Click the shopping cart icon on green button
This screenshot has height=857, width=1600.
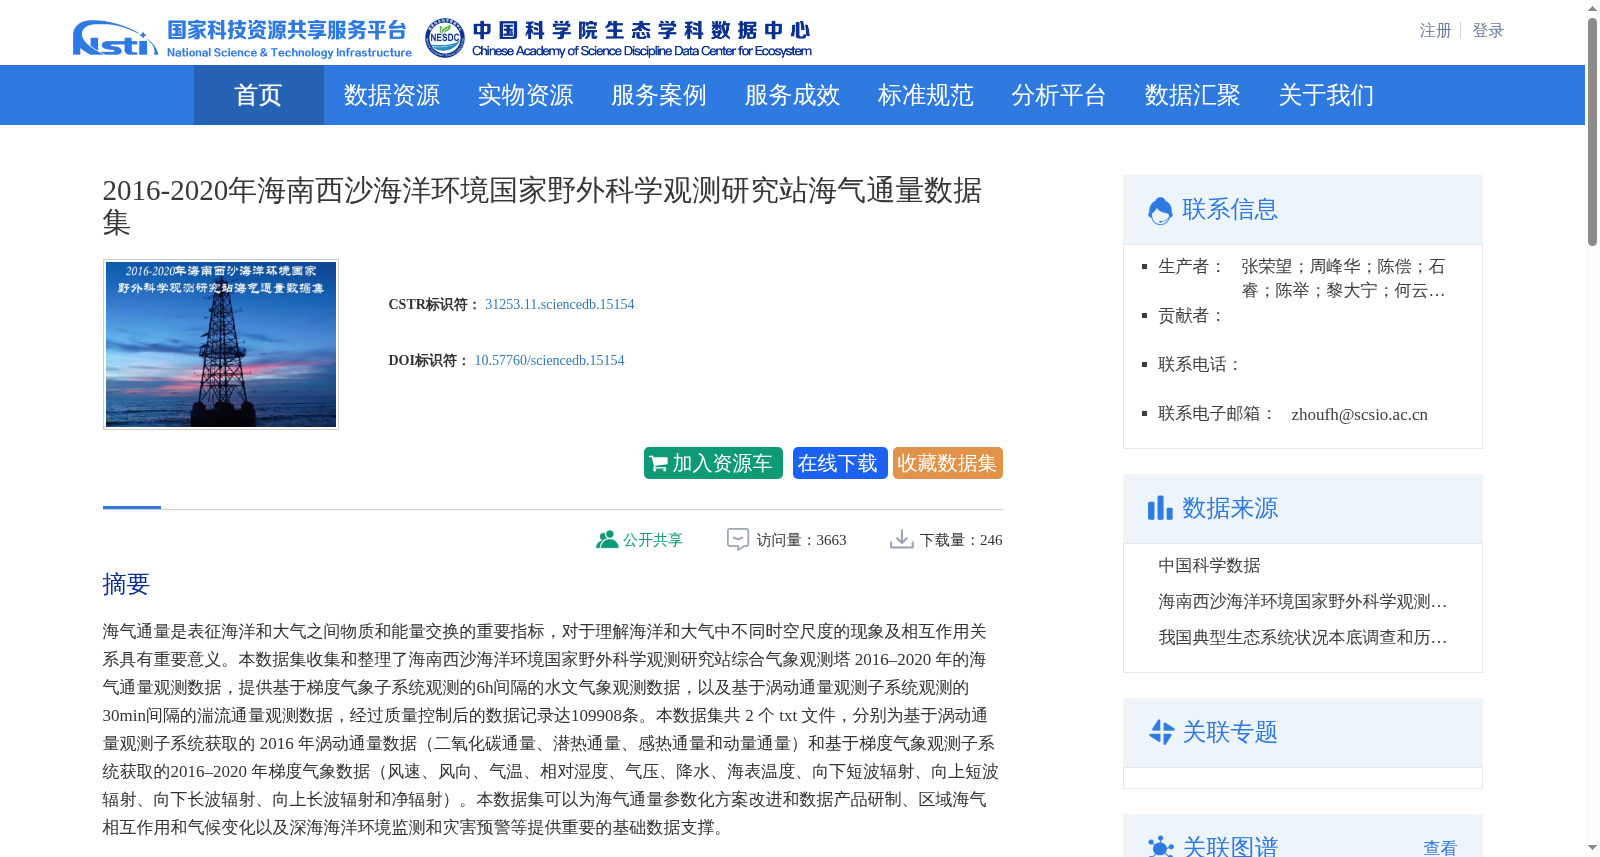658,464
